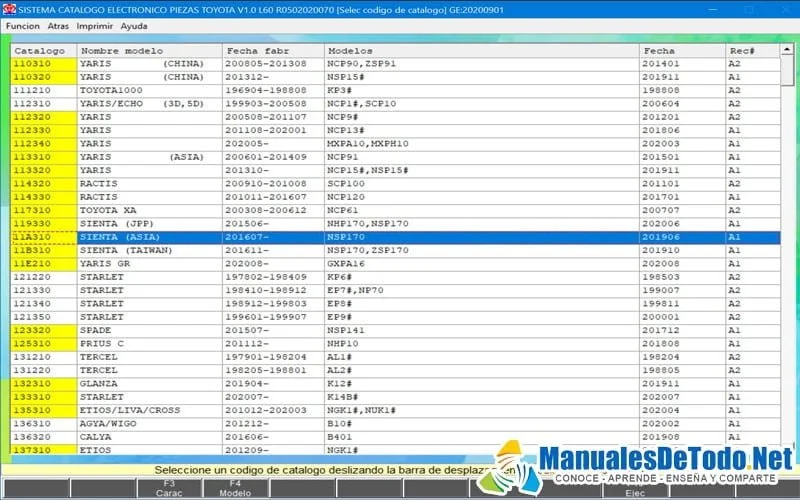Select the TOYOTA1000 row
This screenshot has width=800, height=500.
(395, 90)
